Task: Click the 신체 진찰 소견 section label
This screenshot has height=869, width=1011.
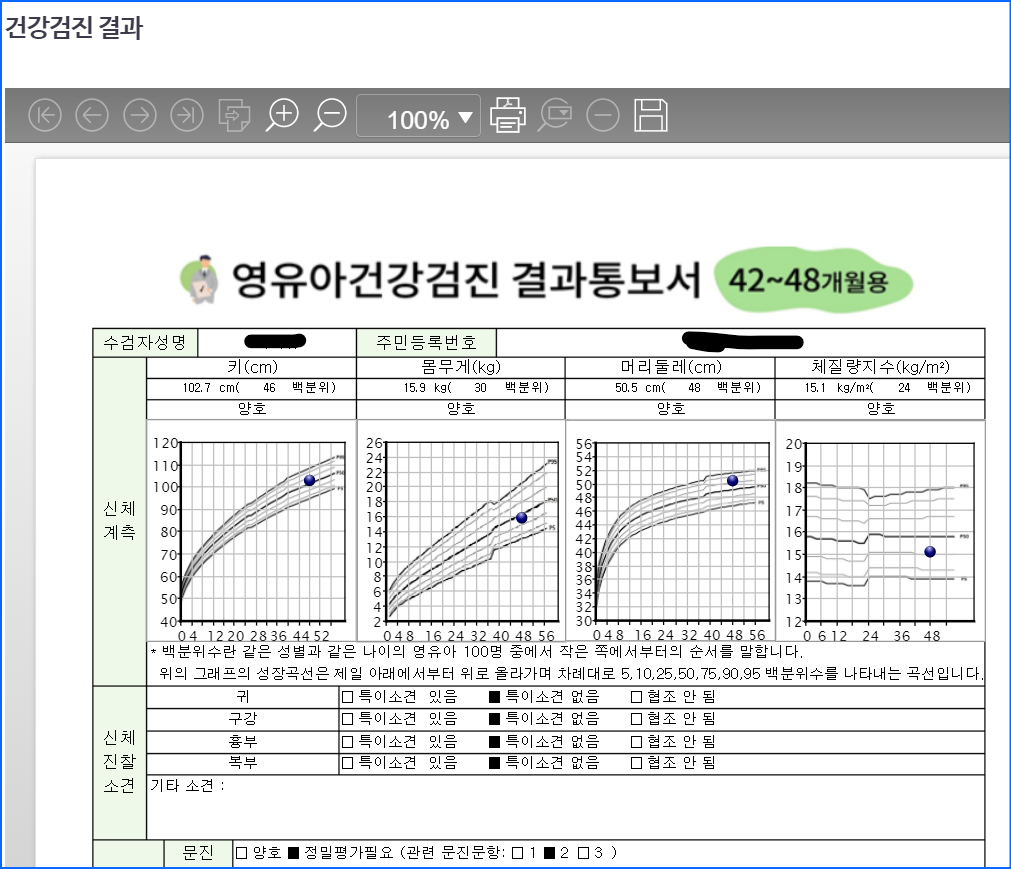Action: coord(120,761)
